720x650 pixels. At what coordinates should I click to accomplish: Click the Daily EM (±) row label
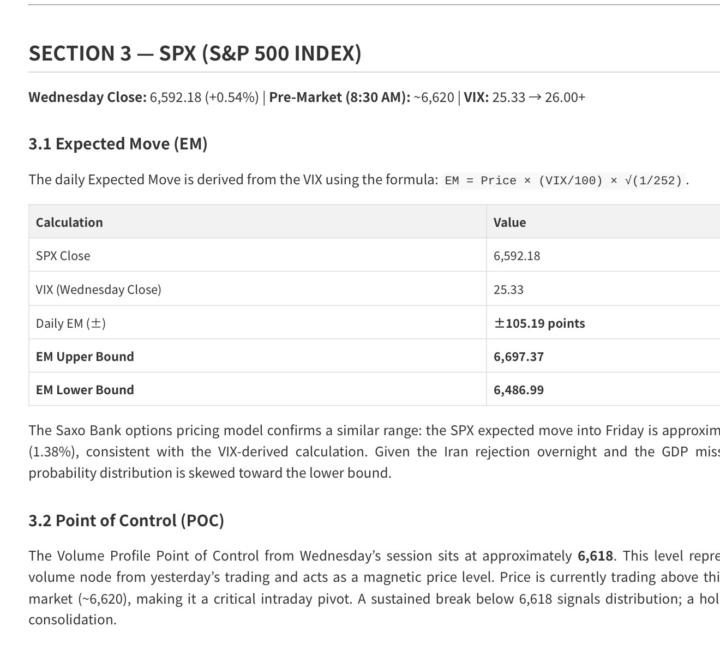71,323
